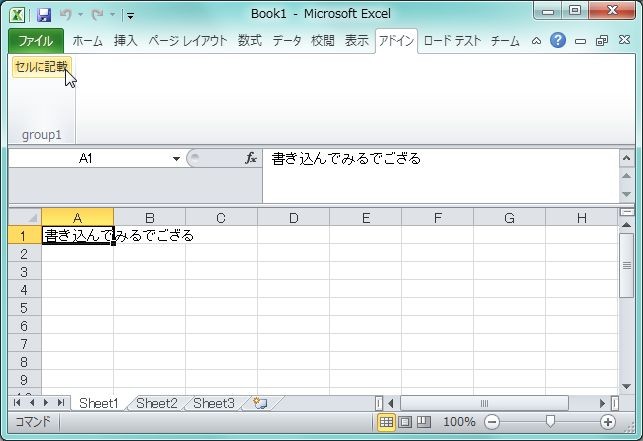Select row 5 header

(x=25, y=308)
